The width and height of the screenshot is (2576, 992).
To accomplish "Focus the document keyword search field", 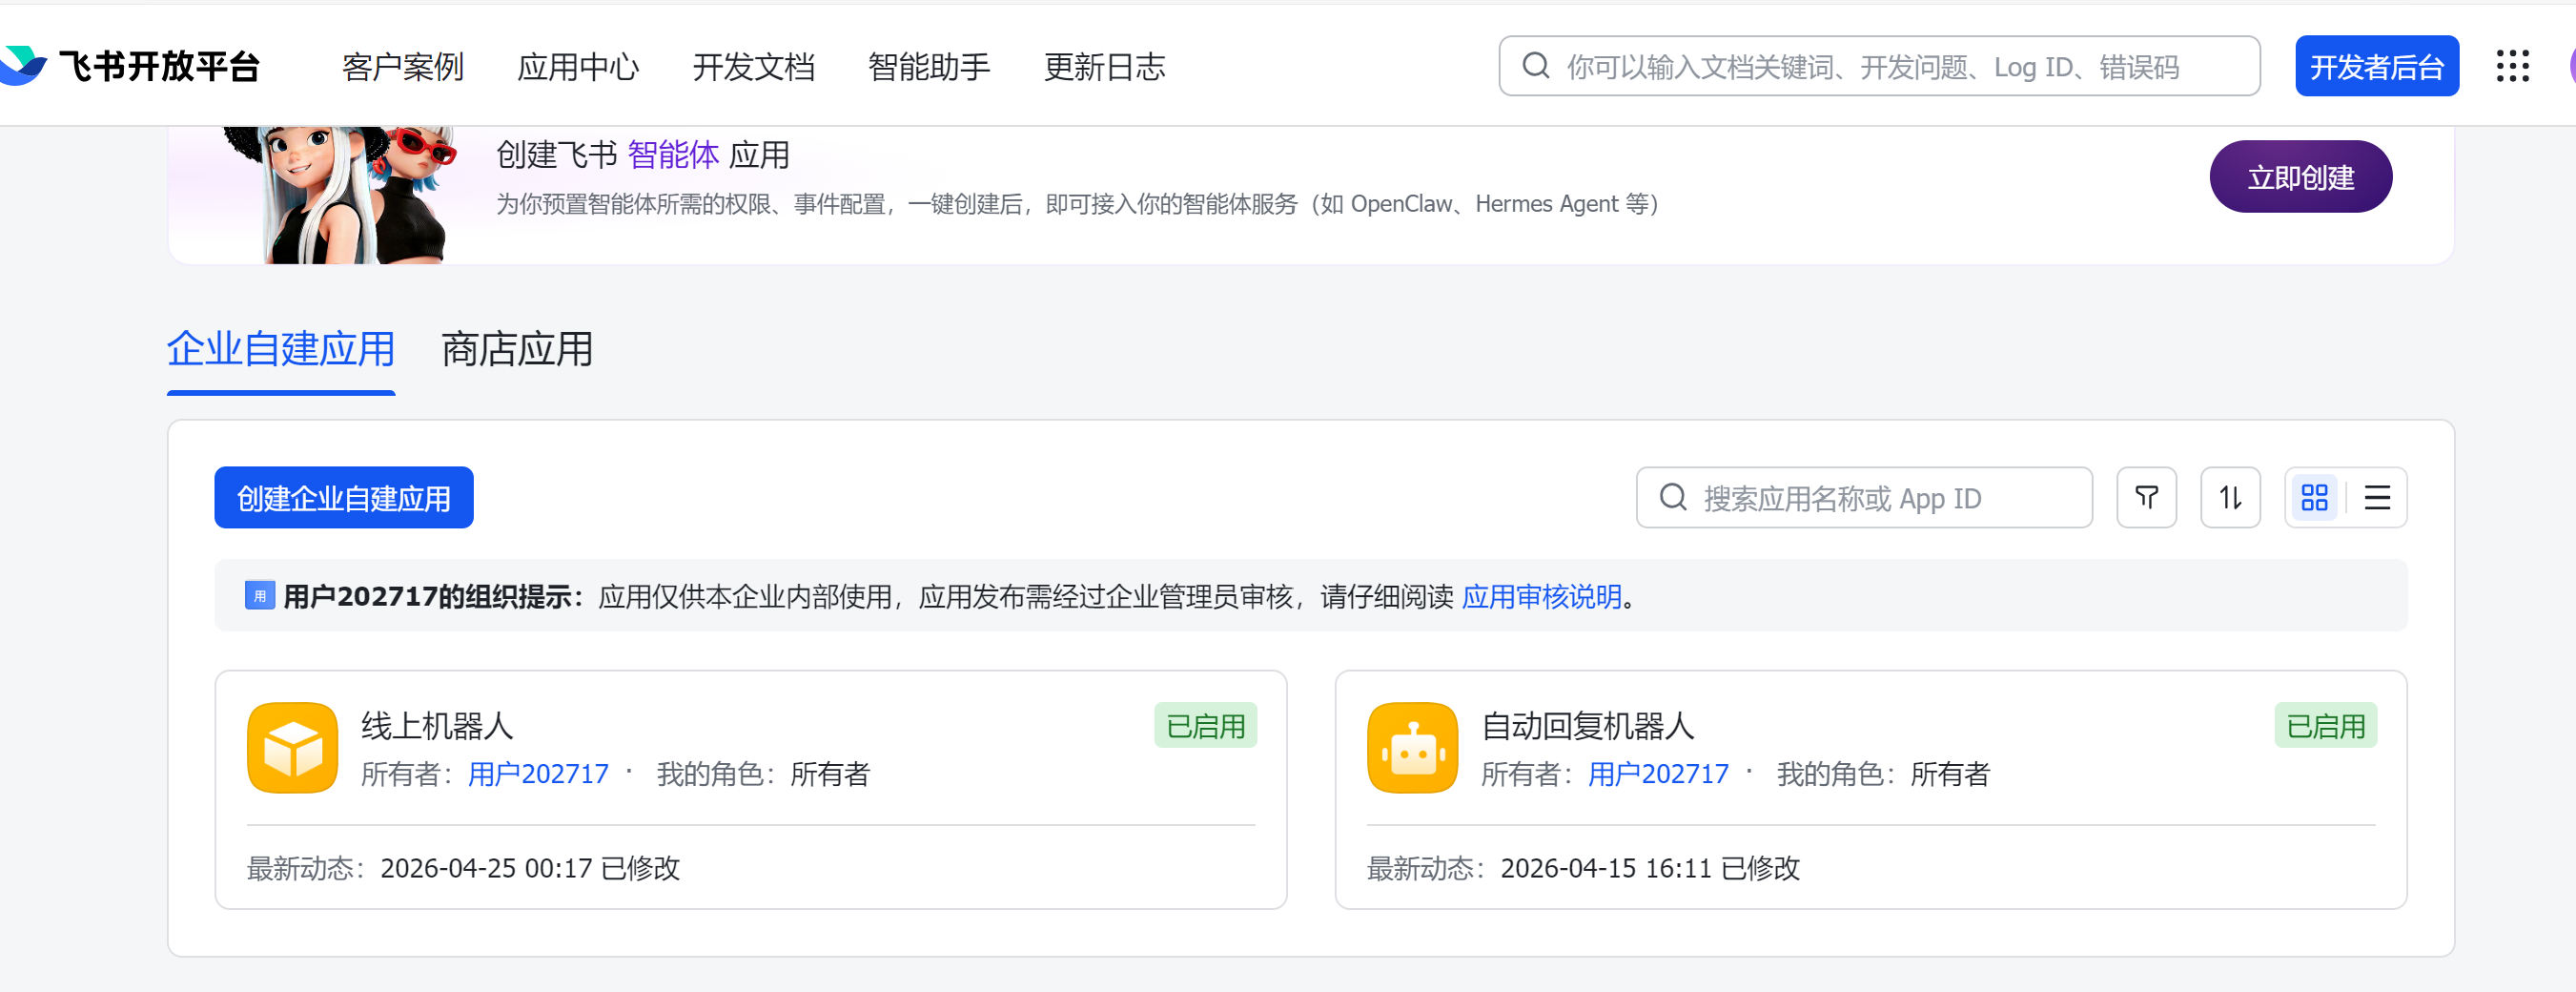I will tap(1879, 66).
